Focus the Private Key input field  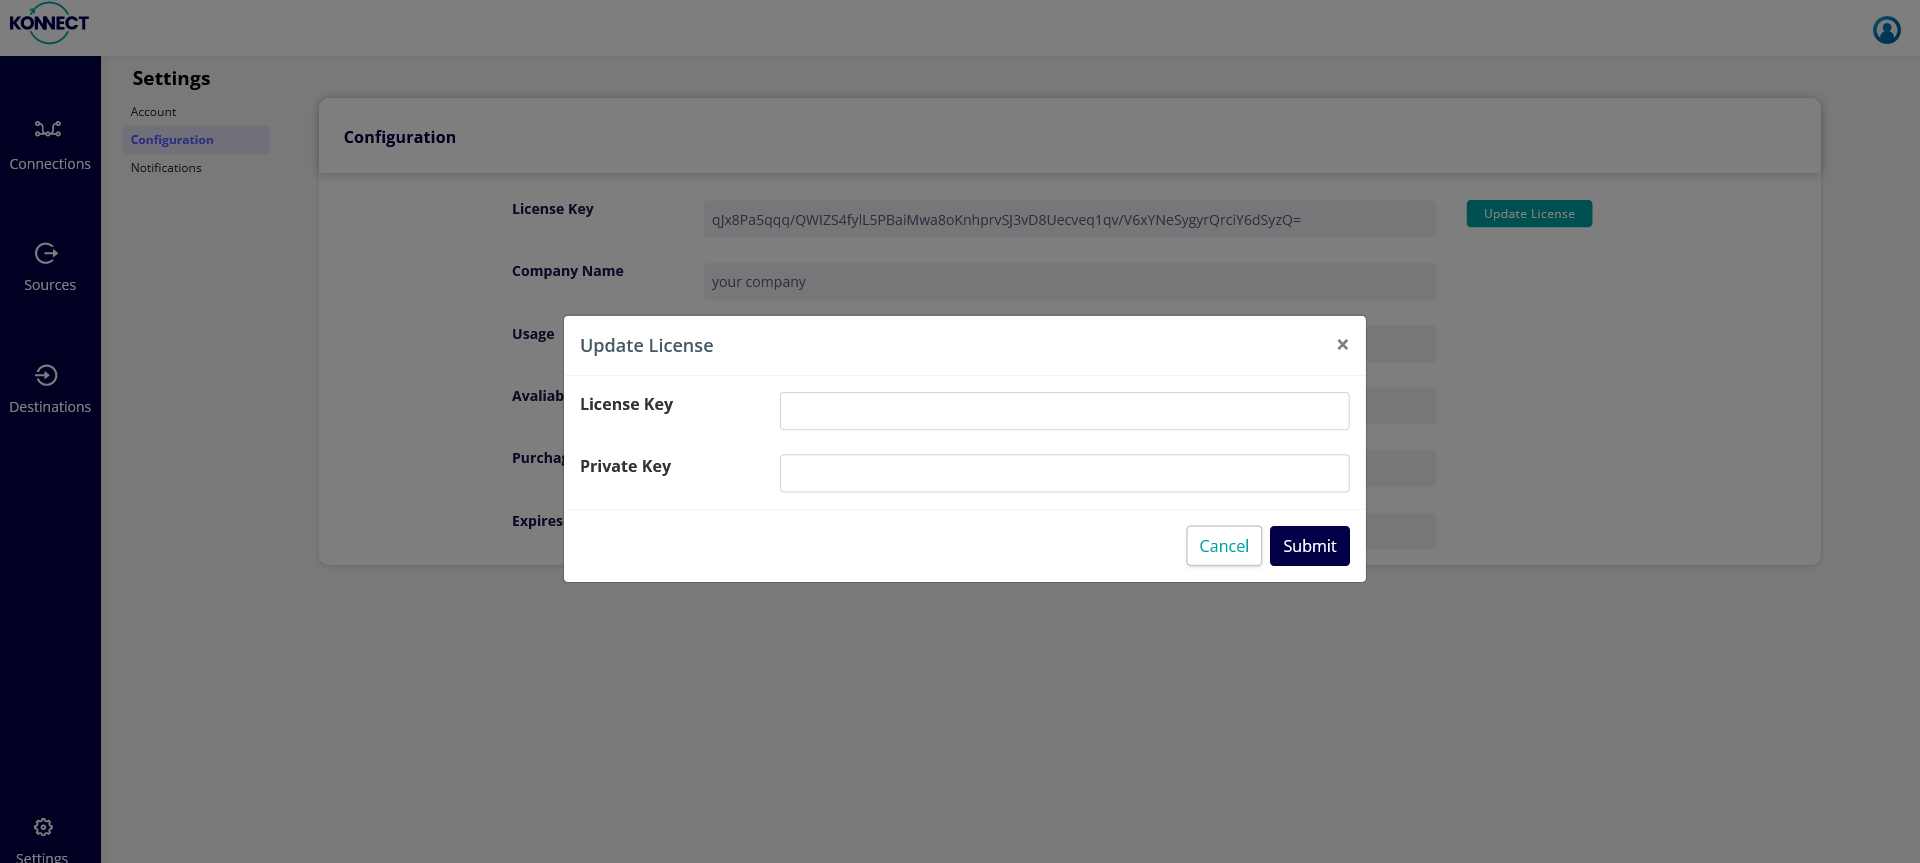[x=1064, y=473]
